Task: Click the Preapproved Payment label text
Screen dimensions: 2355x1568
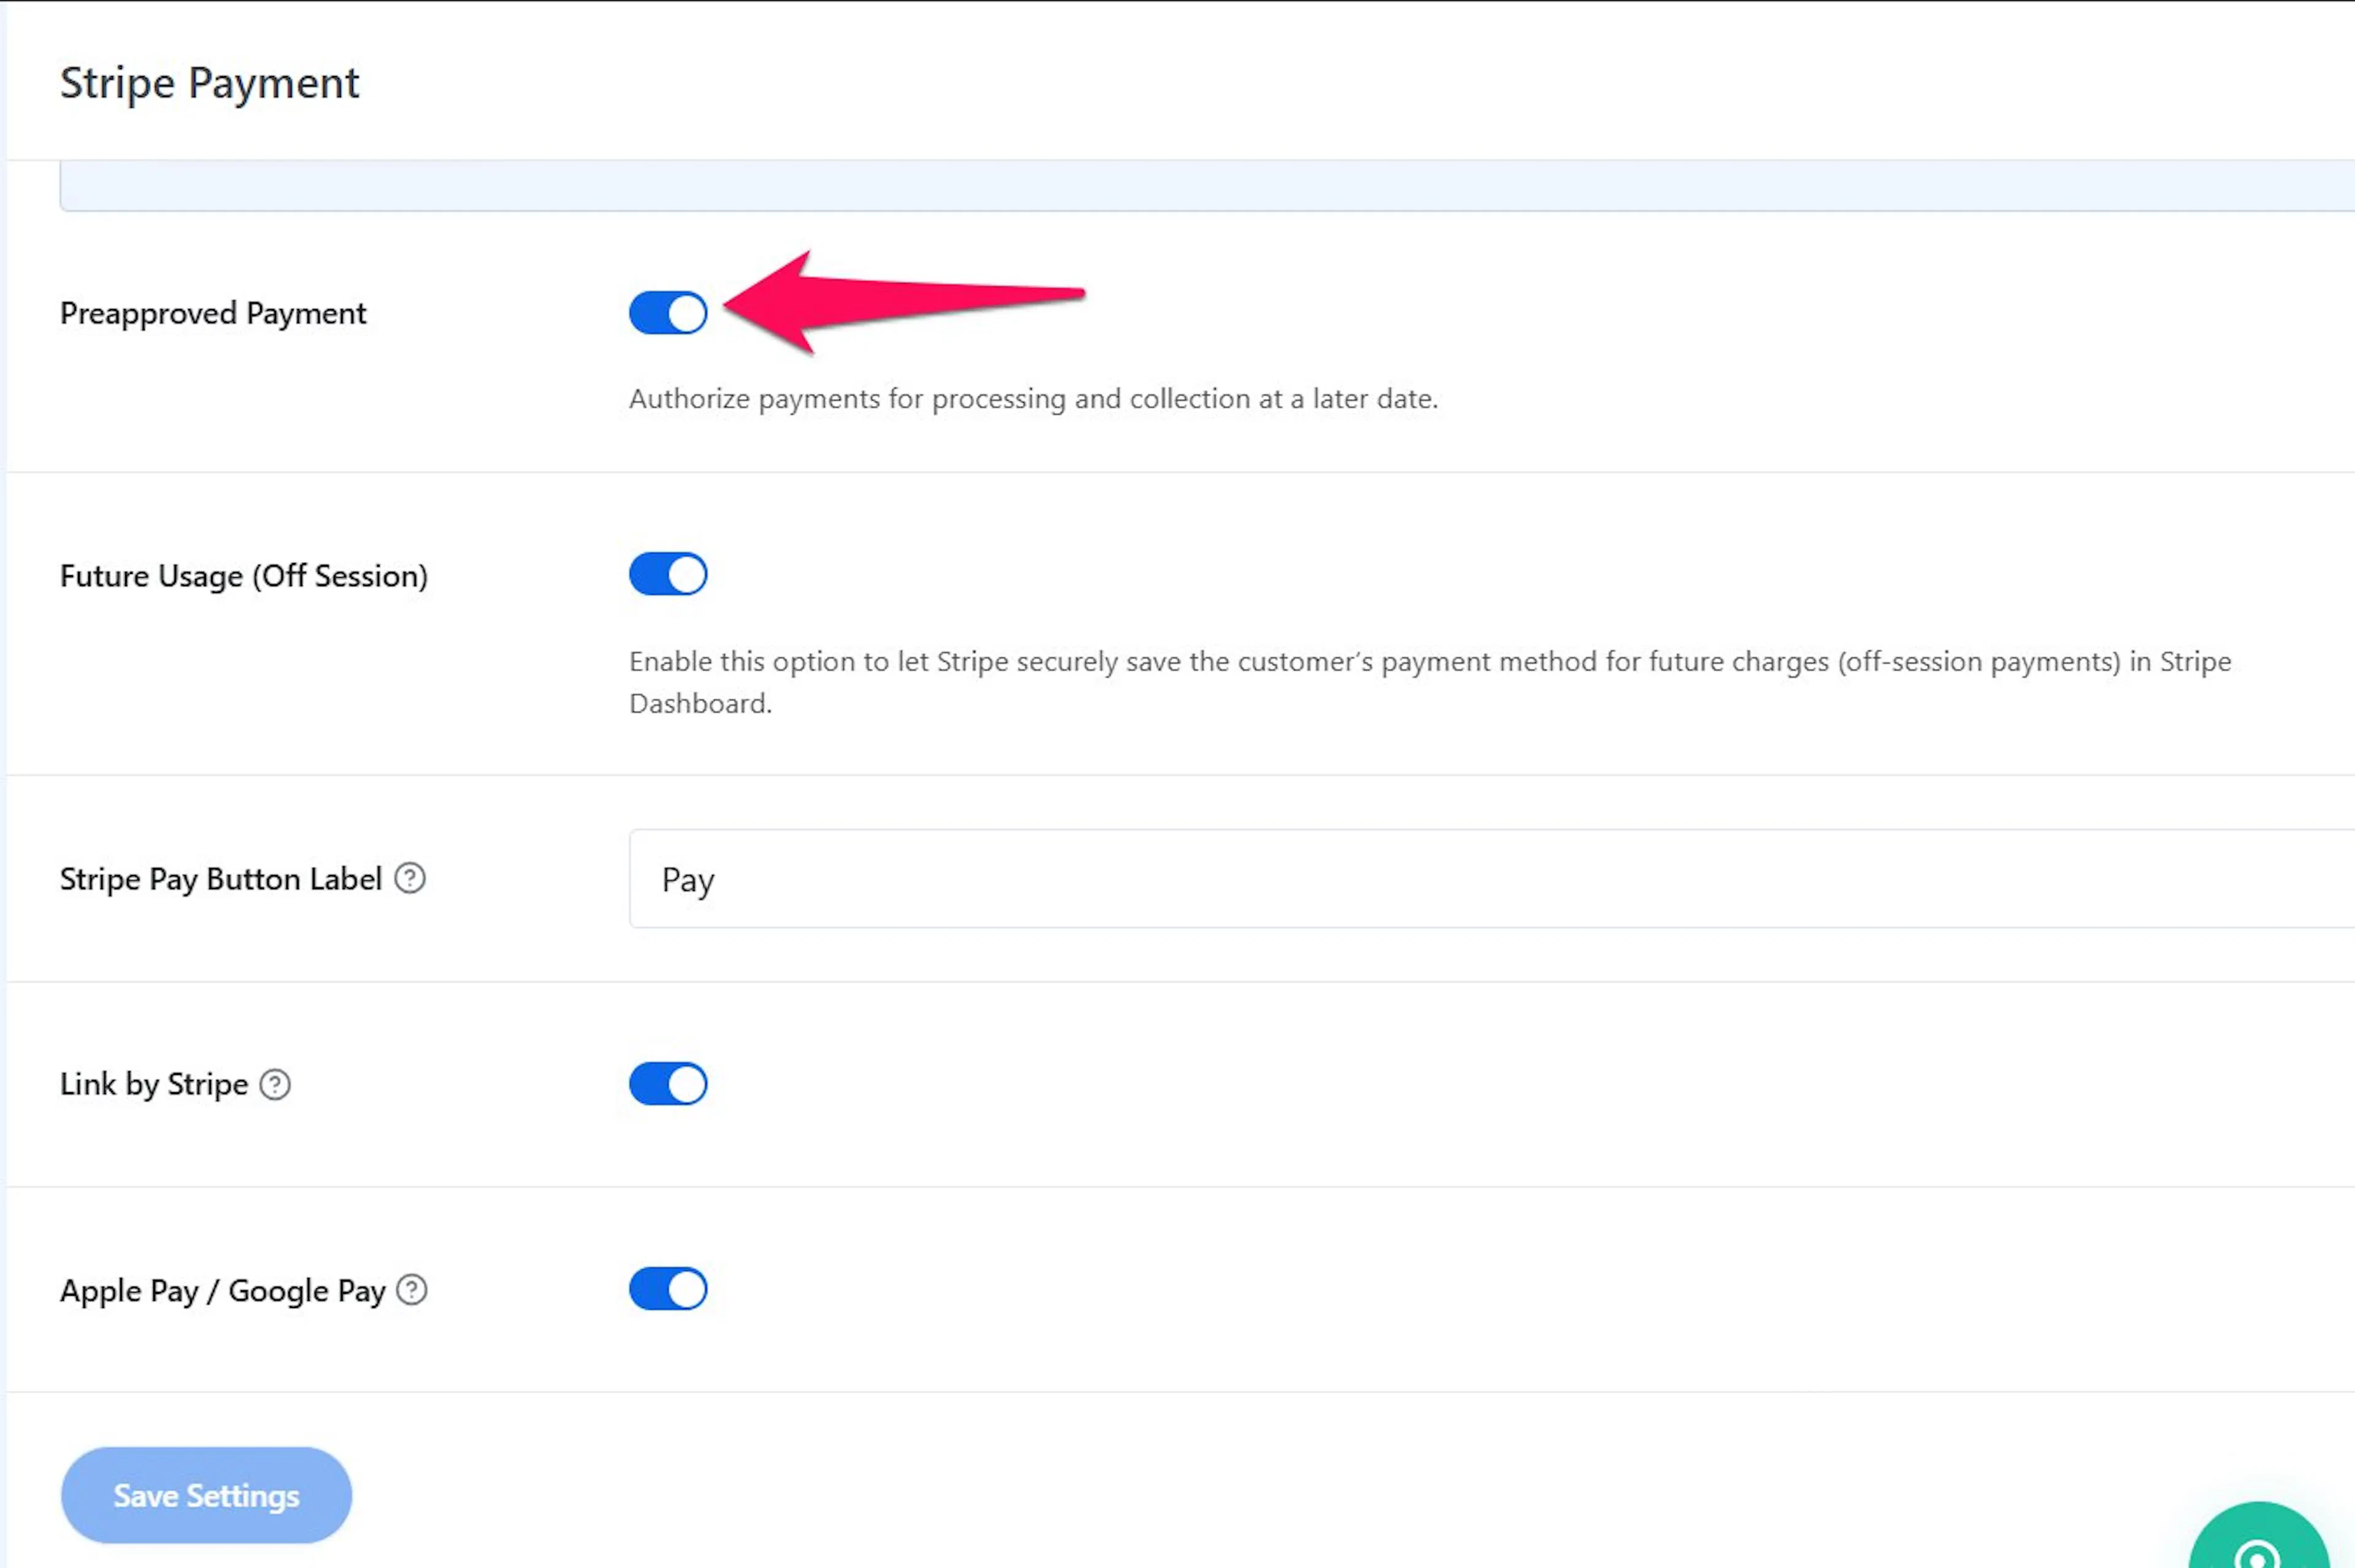Action: point(213,314)
